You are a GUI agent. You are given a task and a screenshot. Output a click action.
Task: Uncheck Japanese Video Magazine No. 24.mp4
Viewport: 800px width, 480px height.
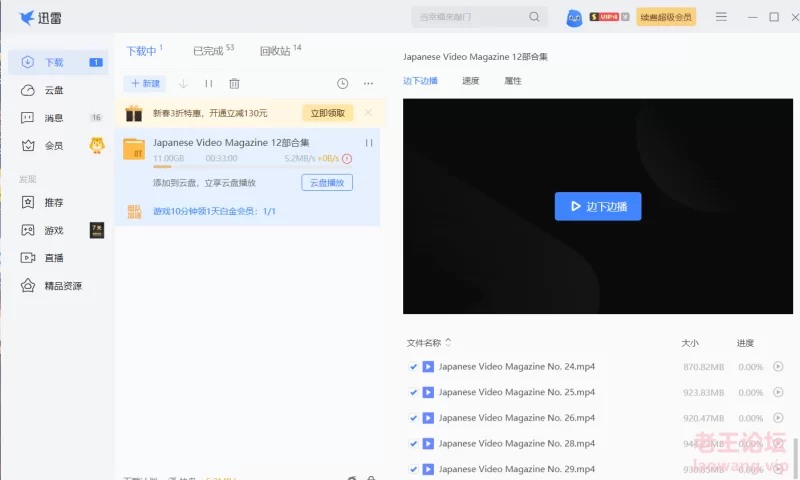pos(413,367)
